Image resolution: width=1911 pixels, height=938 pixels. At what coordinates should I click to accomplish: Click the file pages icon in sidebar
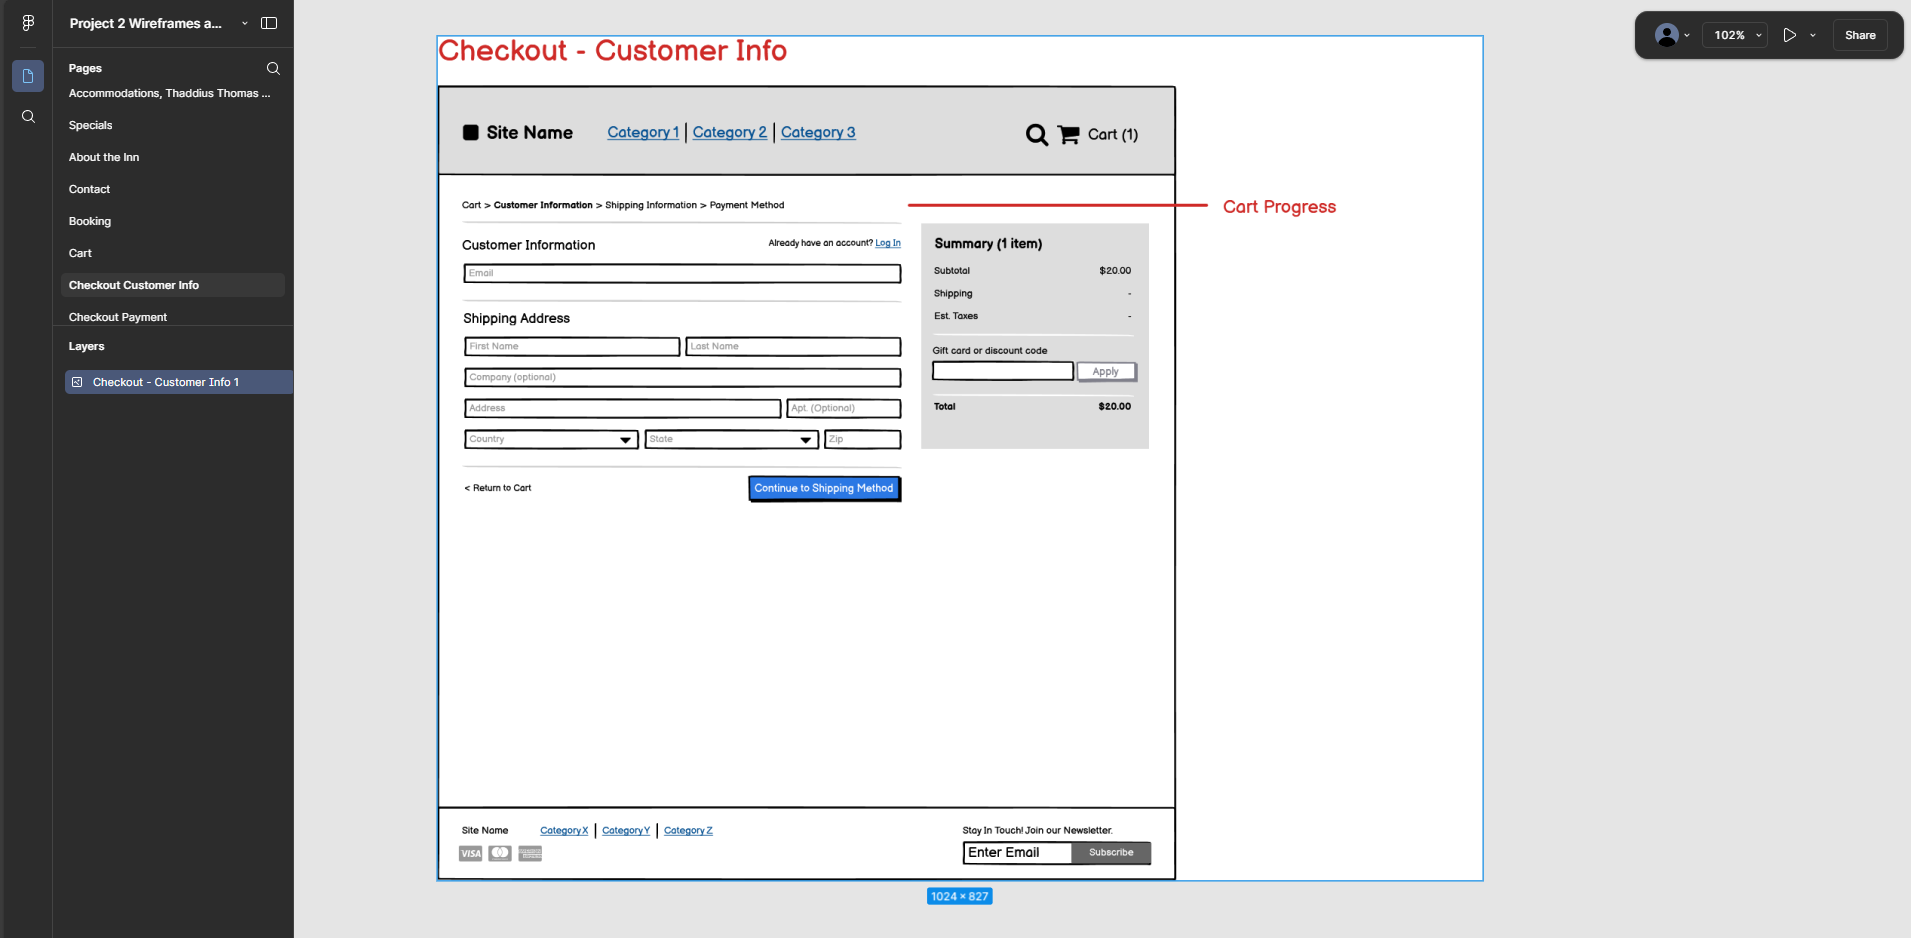(28, 76)
